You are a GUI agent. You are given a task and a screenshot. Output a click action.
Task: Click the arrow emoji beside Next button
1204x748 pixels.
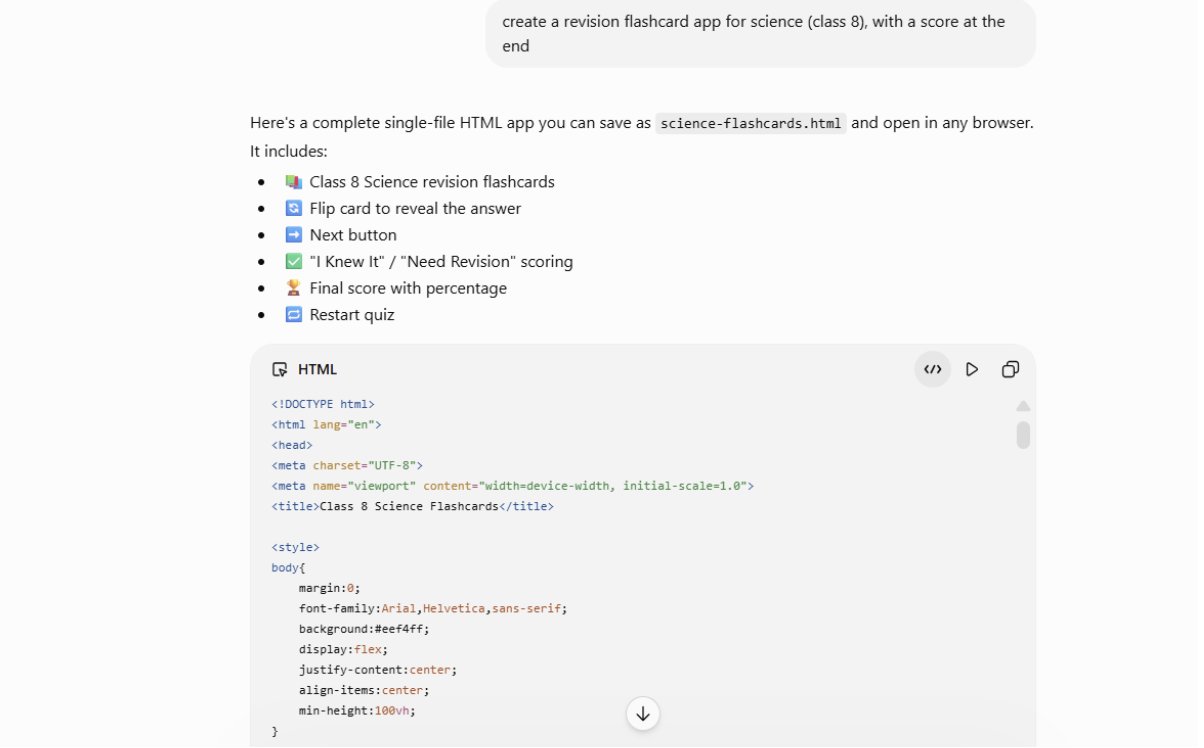coord(293,235)
